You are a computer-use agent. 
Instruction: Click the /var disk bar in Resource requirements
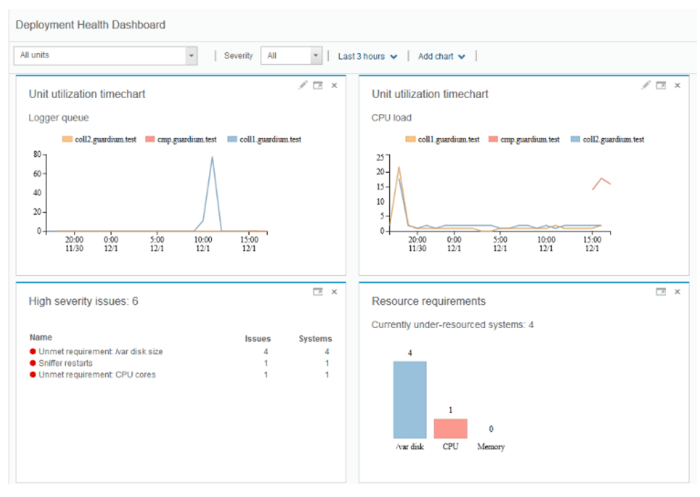[x=410, y=399]
